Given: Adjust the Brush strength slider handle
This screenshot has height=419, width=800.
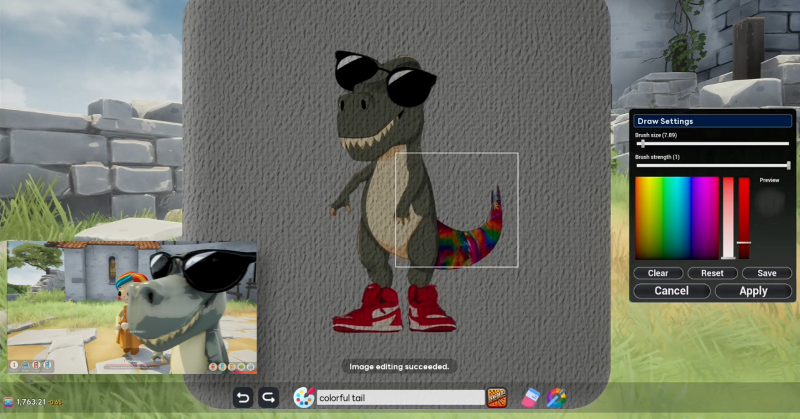Looking at the screenshot, I should click(x=788, y=165).
